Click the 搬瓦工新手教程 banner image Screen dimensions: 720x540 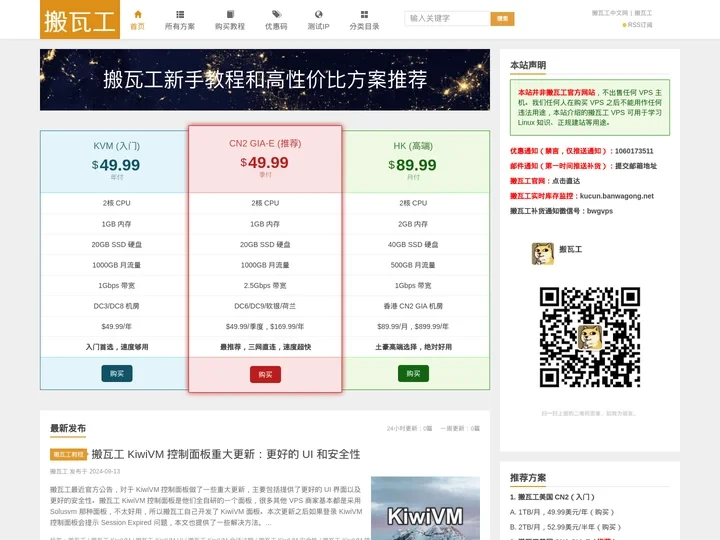pyautogui.click(x=265, y=79)
